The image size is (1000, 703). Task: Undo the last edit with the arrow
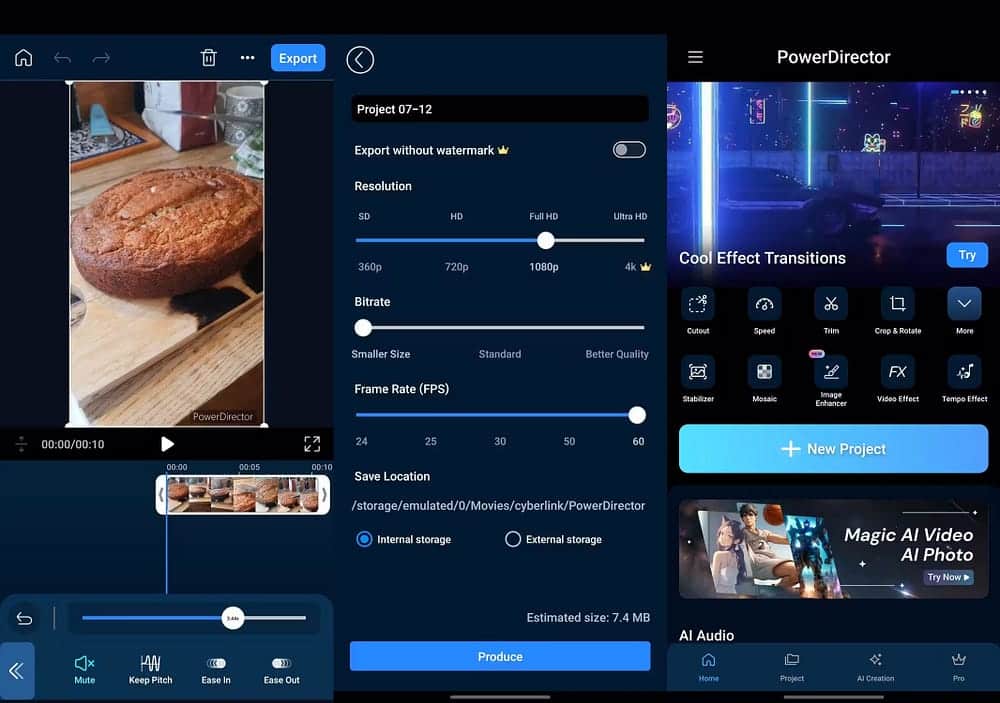point(62,58)
